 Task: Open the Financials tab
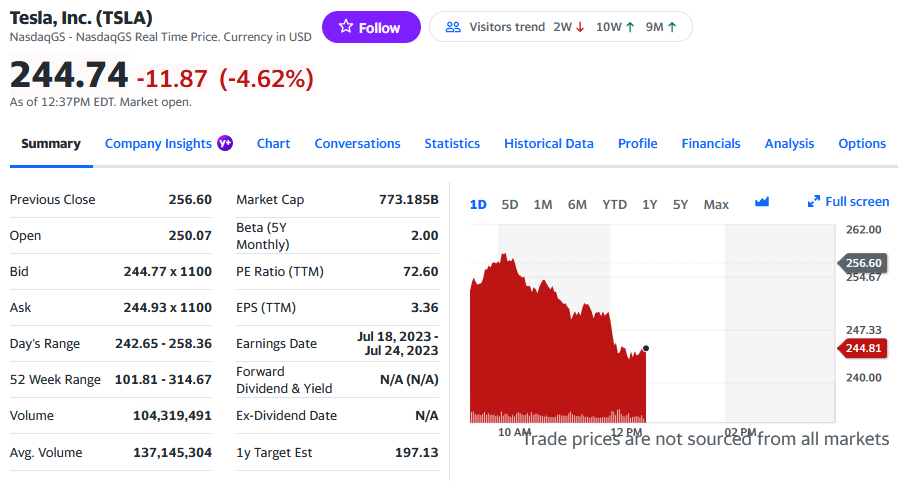click(711, 144)
